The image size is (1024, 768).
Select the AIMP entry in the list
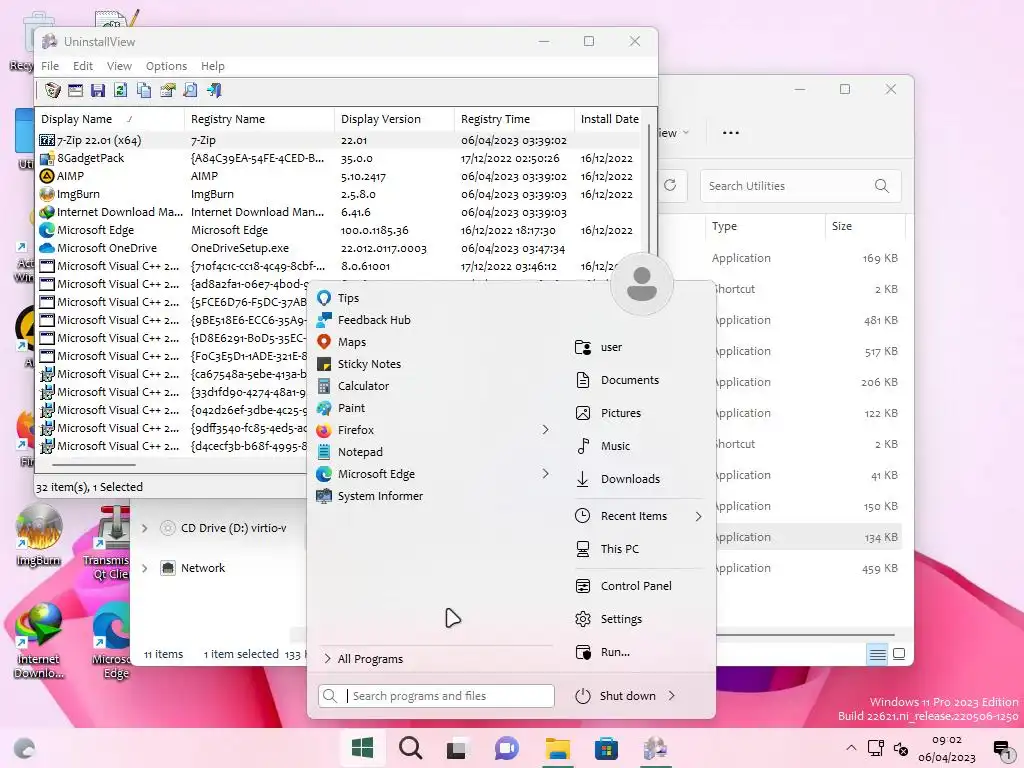coord(339,176)
